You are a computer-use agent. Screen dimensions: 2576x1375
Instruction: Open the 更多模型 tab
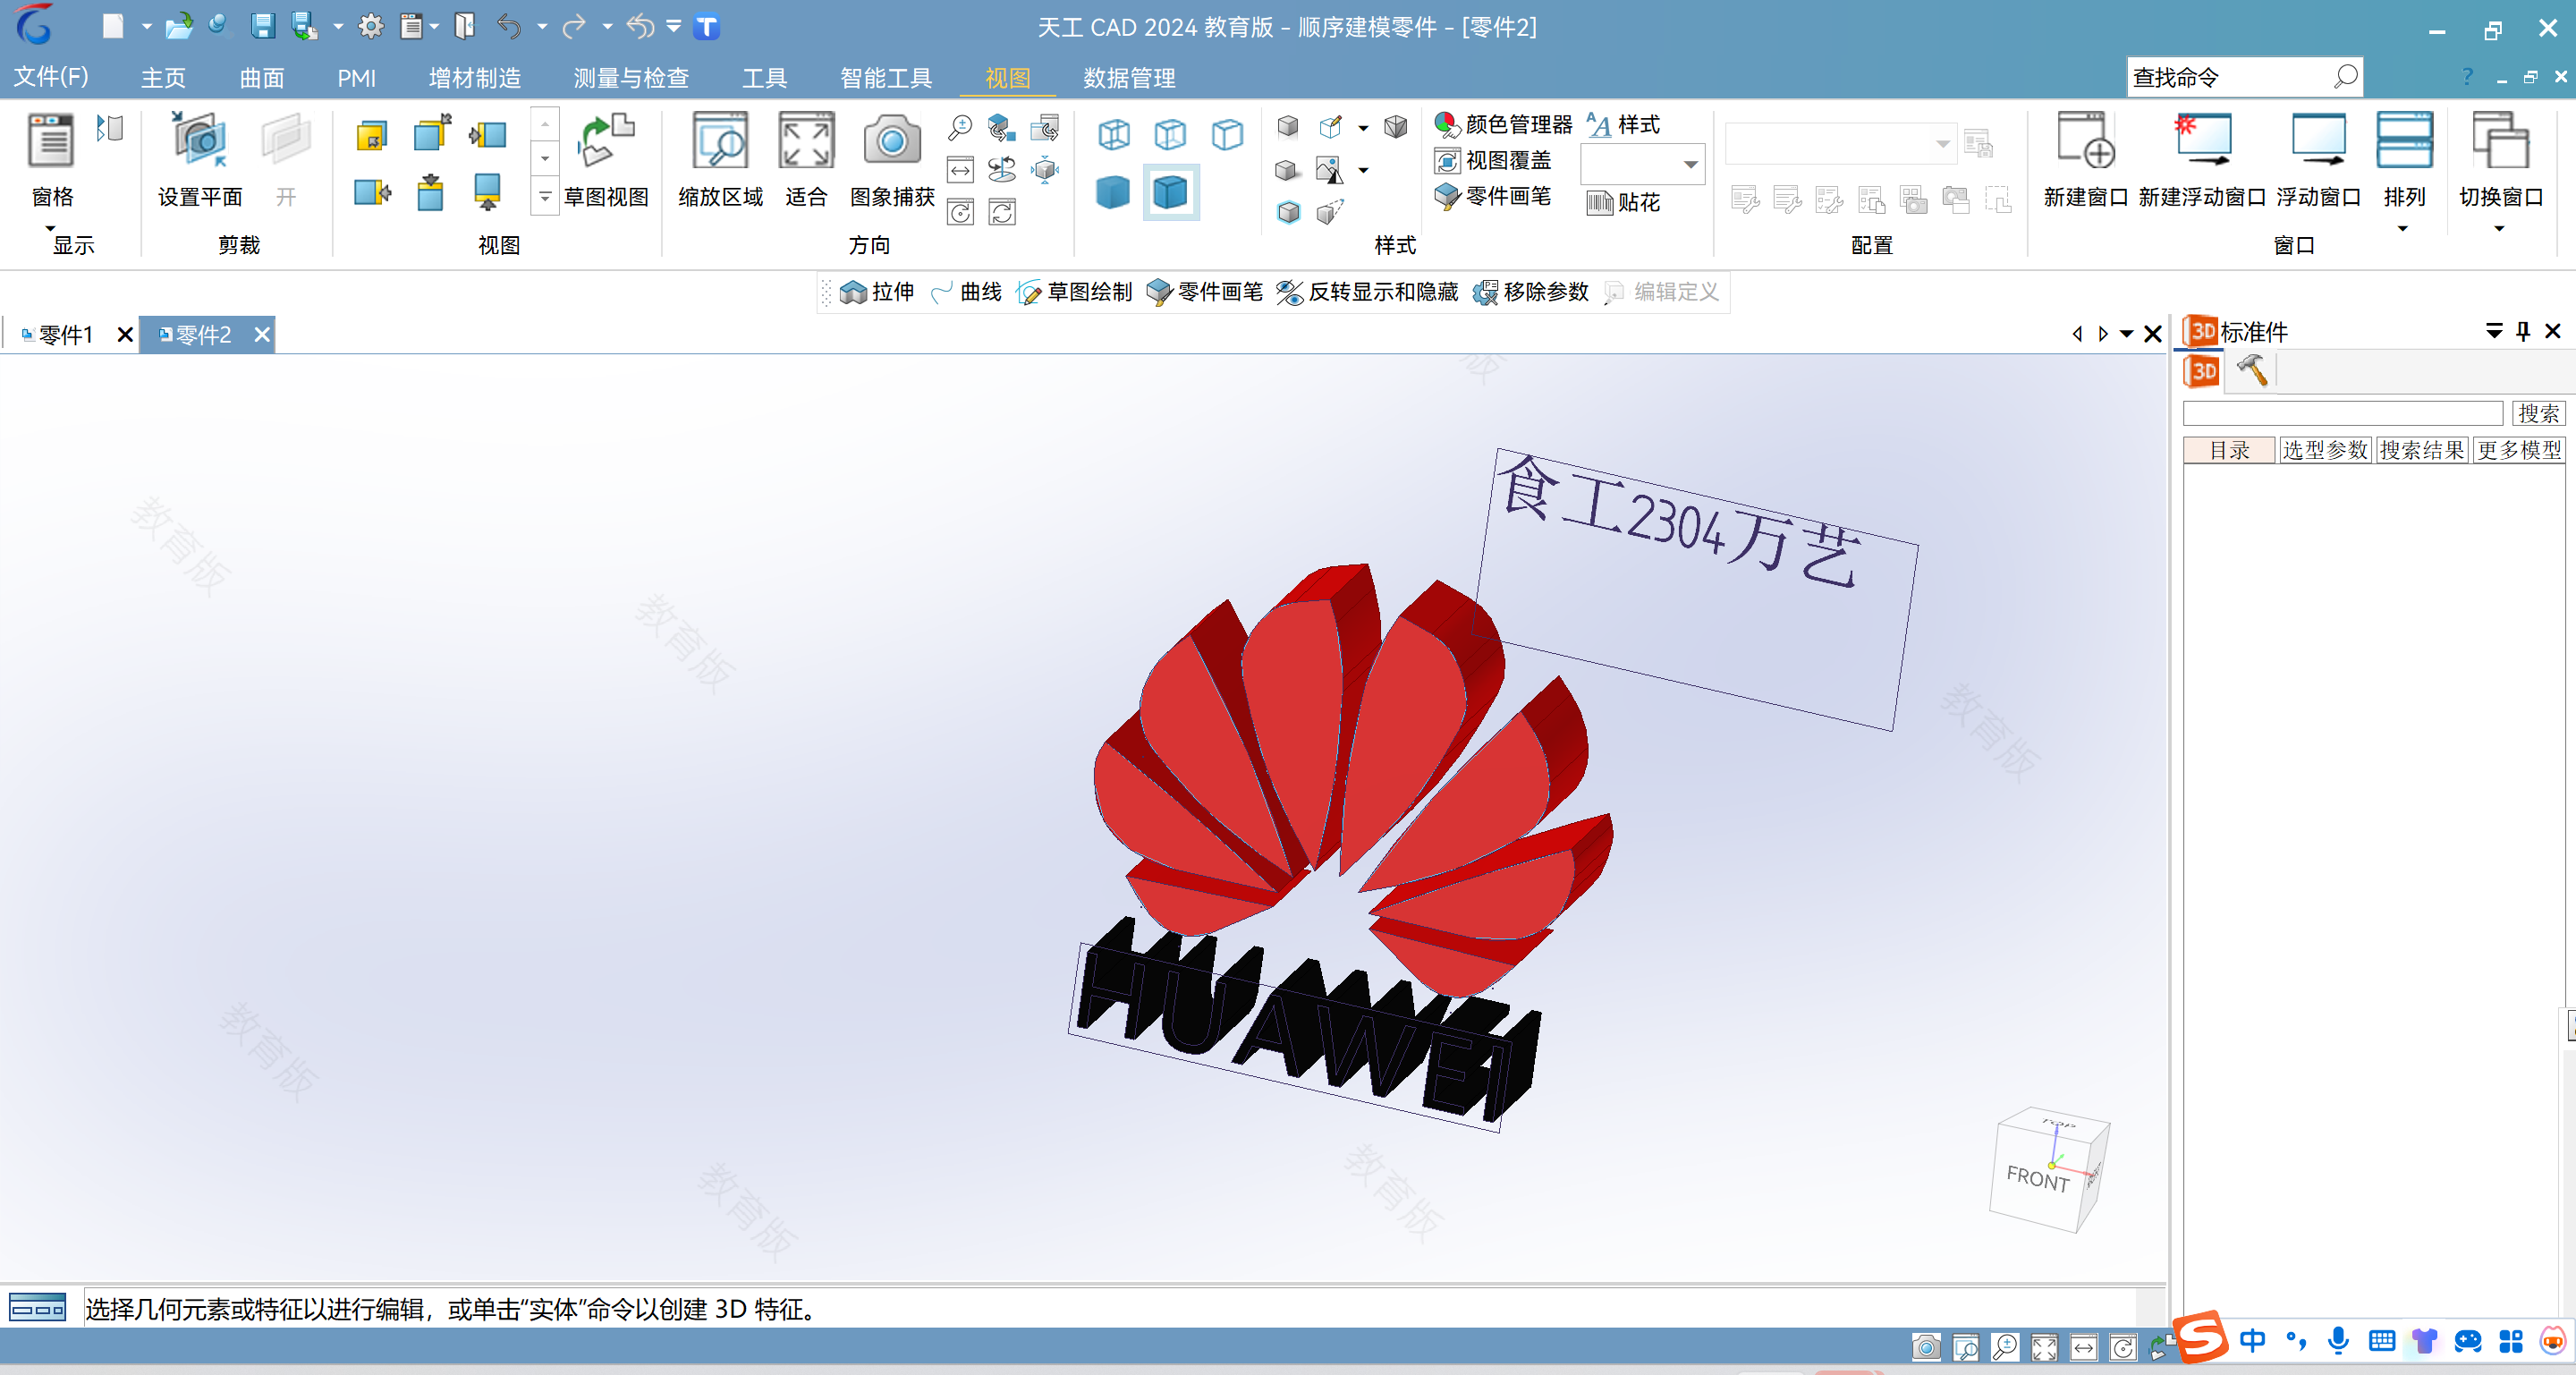tap(2519, 450)
